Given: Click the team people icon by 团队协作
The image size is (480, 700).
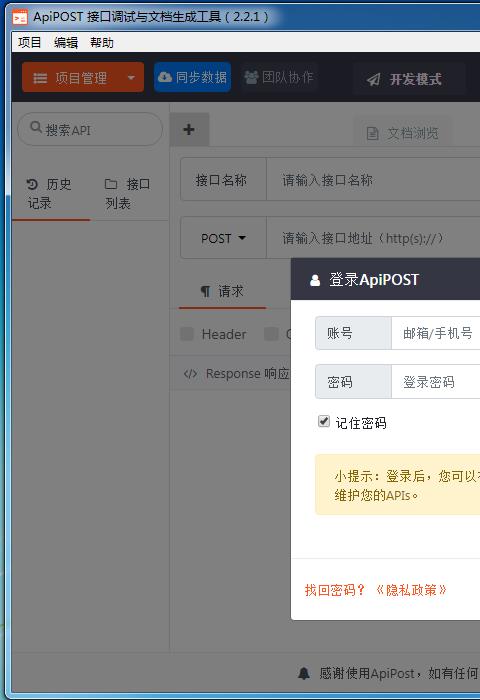Looking at the screenshot, I should (x=251, y=77).
